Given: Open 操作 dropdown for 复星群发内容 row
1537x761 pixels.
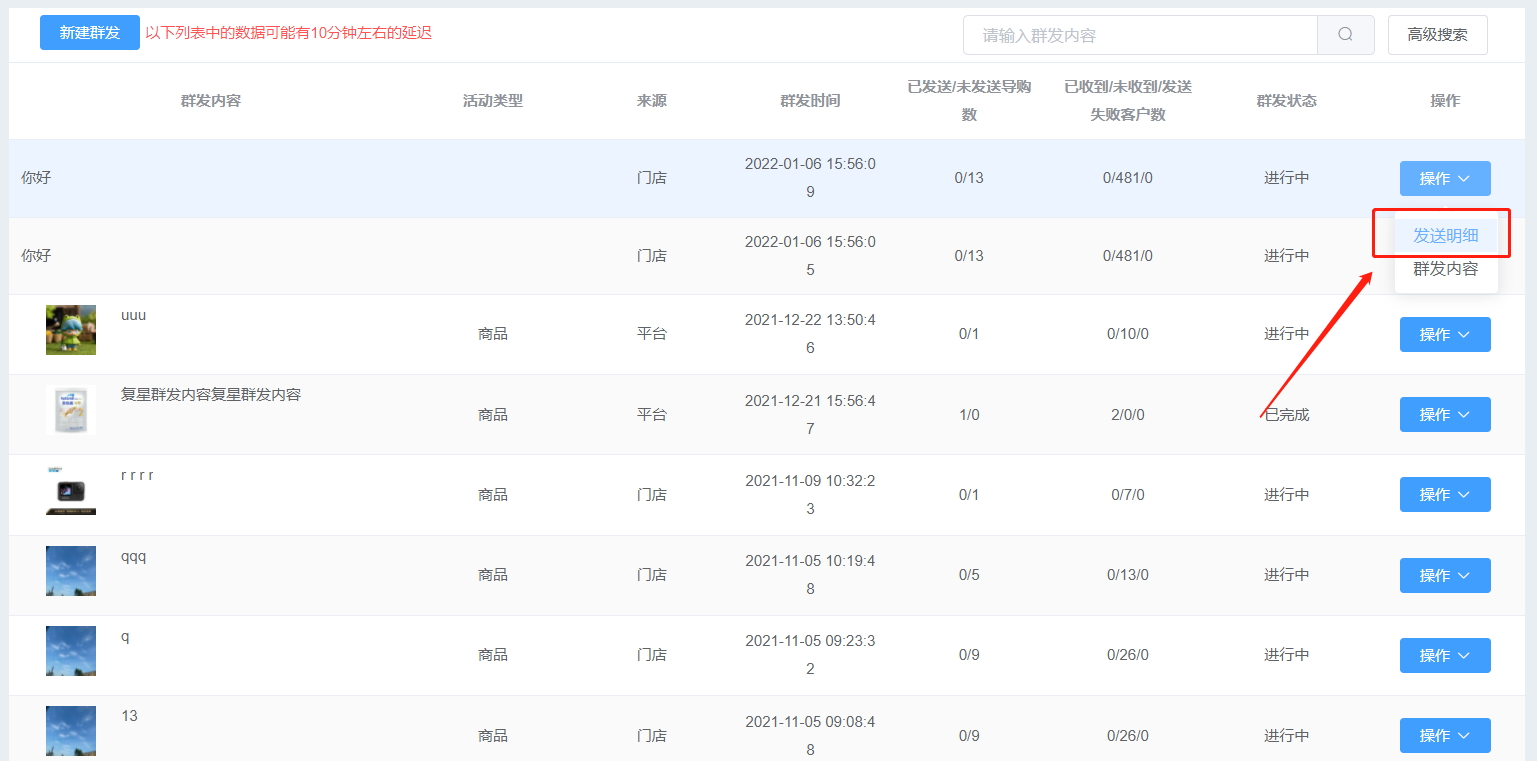Looking at the screenshot, I should (1445, 414).
